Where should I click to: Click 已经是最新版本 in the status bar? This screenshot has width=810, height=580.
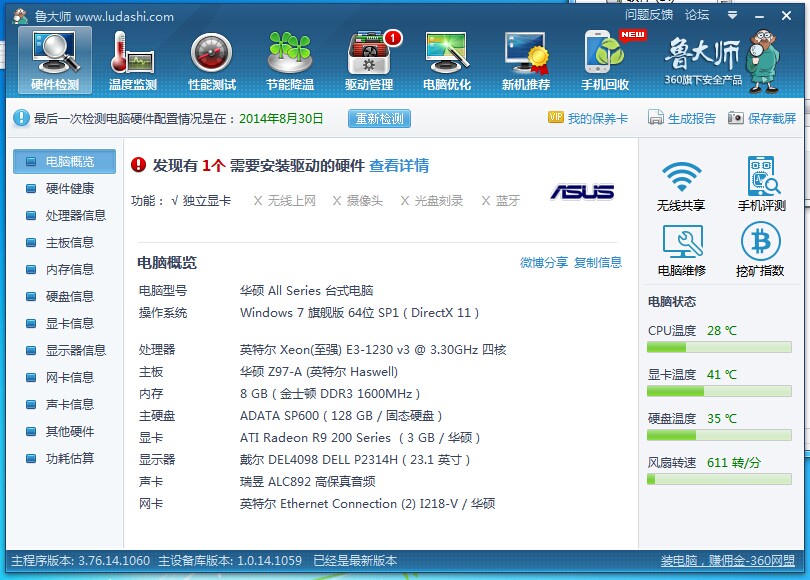point(355,560)
